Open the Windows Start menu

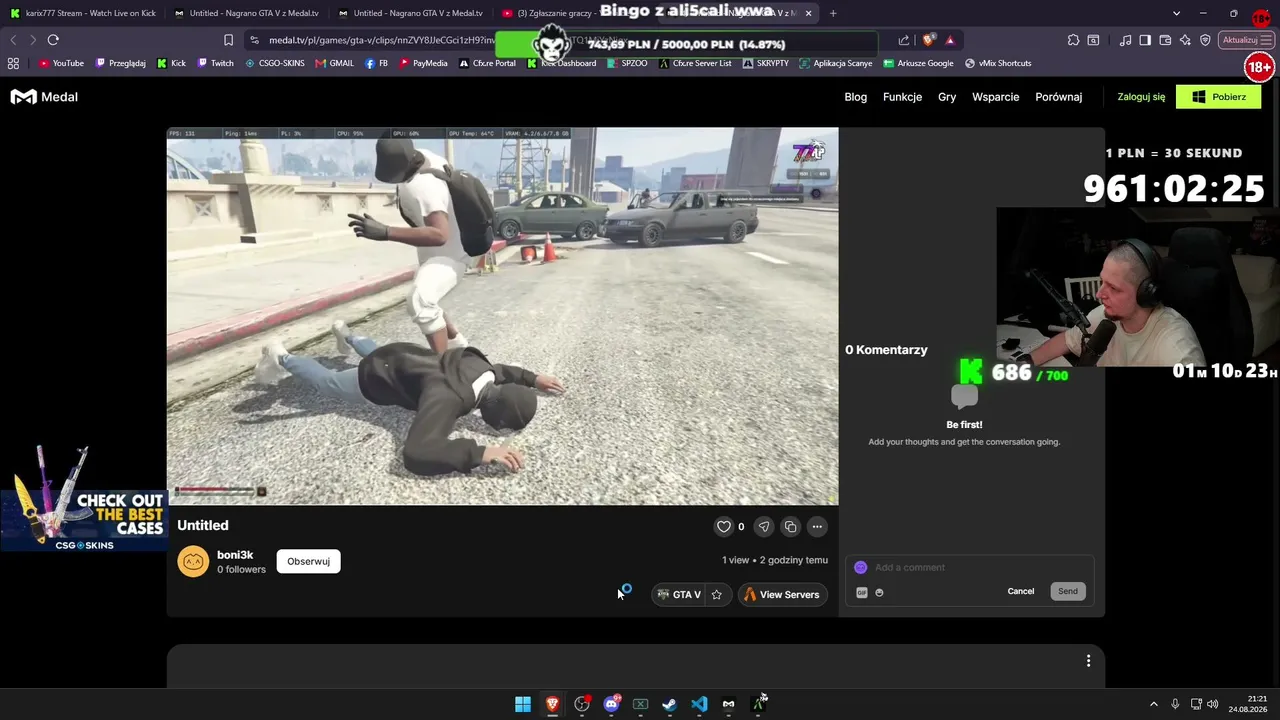[523, 704]
